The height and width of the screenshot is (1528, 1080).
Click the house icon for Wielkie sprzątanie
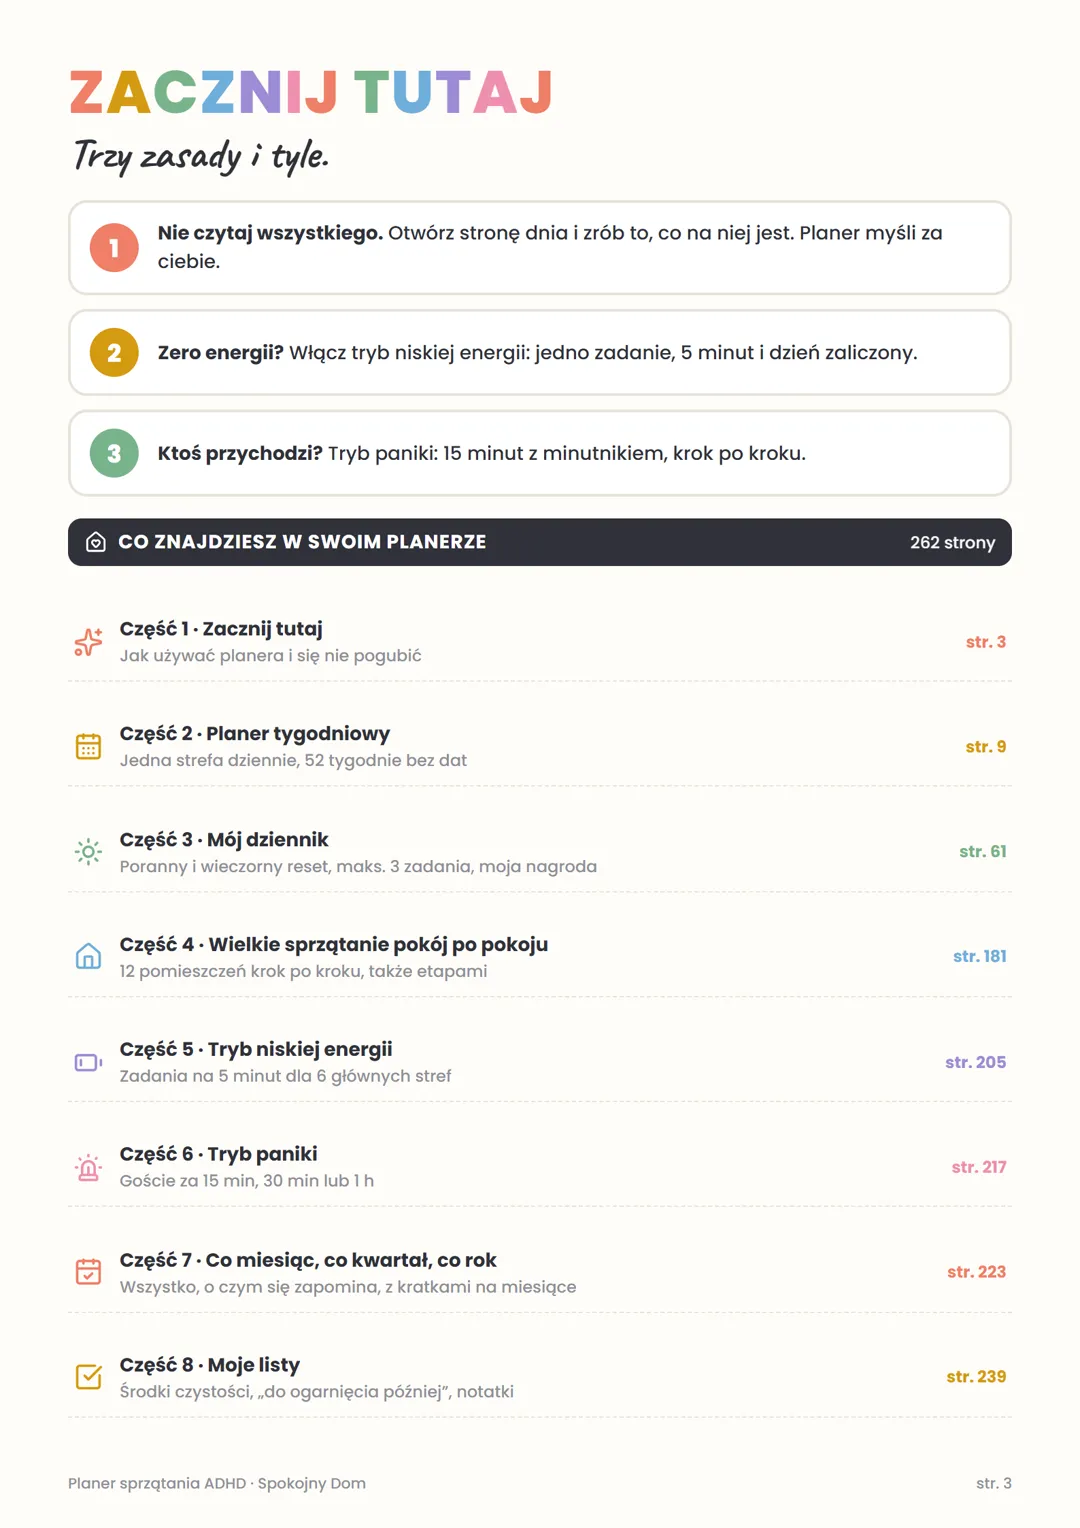click(x=88, y=957)
